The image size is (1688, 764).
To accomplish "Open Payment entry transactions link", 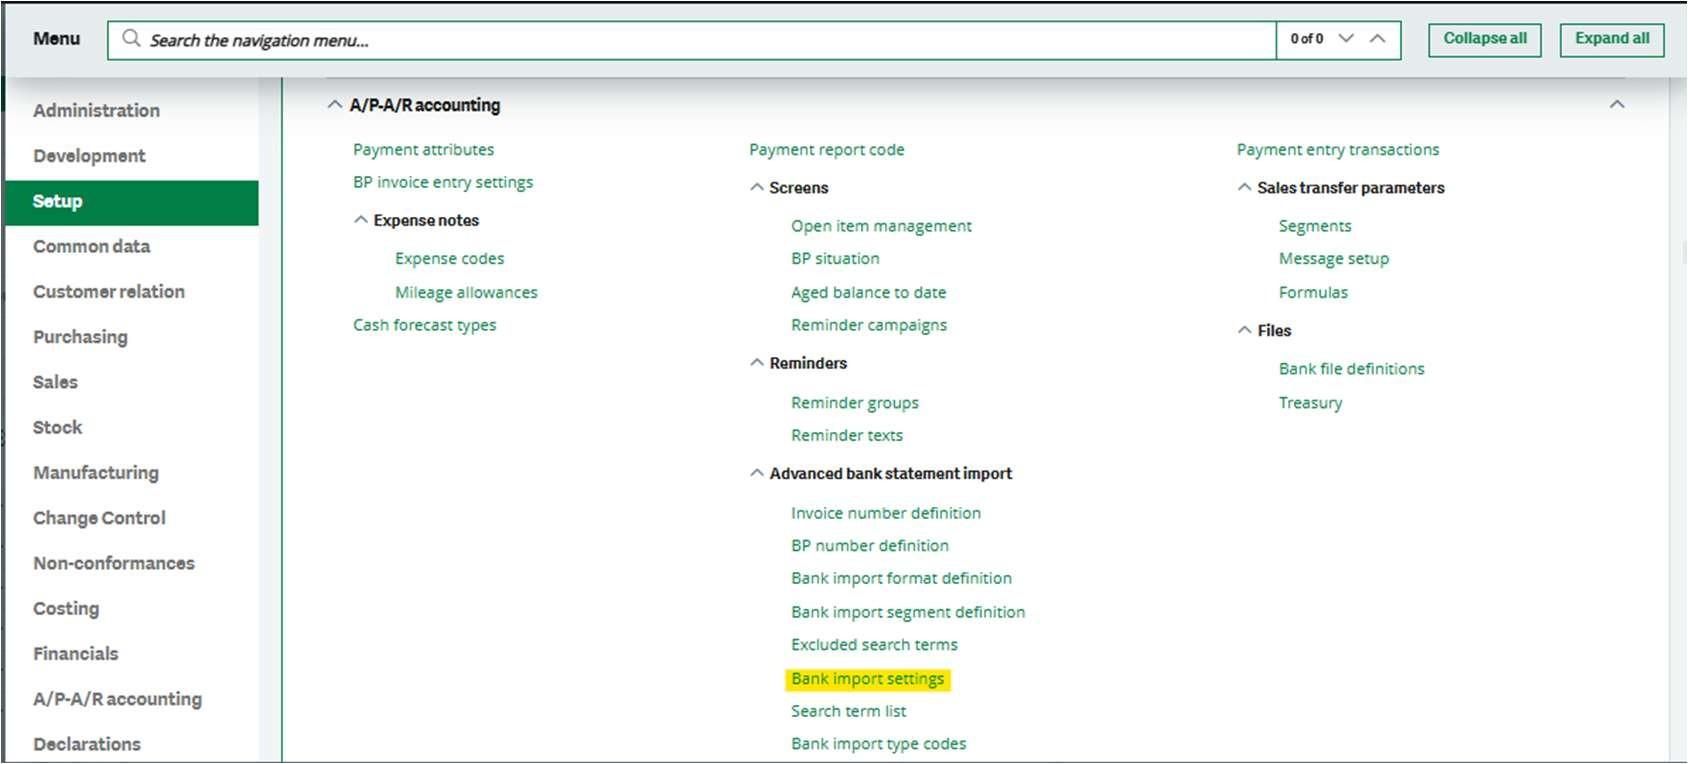I will click(x=1337, y=150).
